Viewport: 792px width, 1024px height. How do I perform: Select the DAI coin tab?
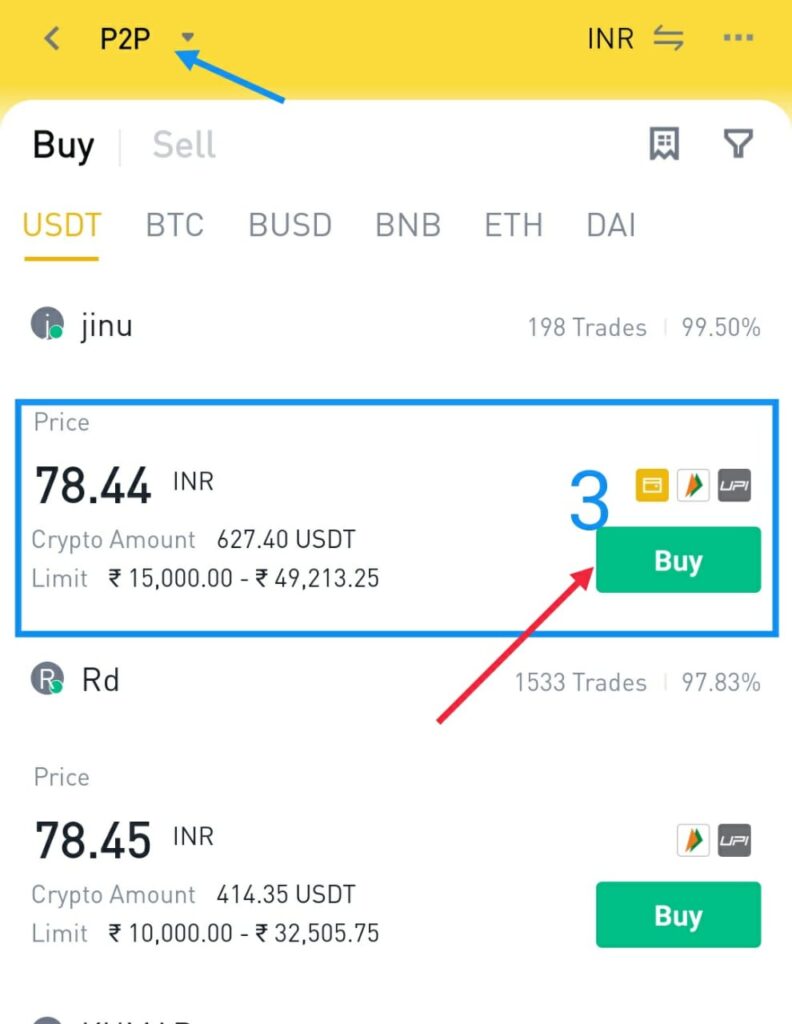tap(611, 225)
